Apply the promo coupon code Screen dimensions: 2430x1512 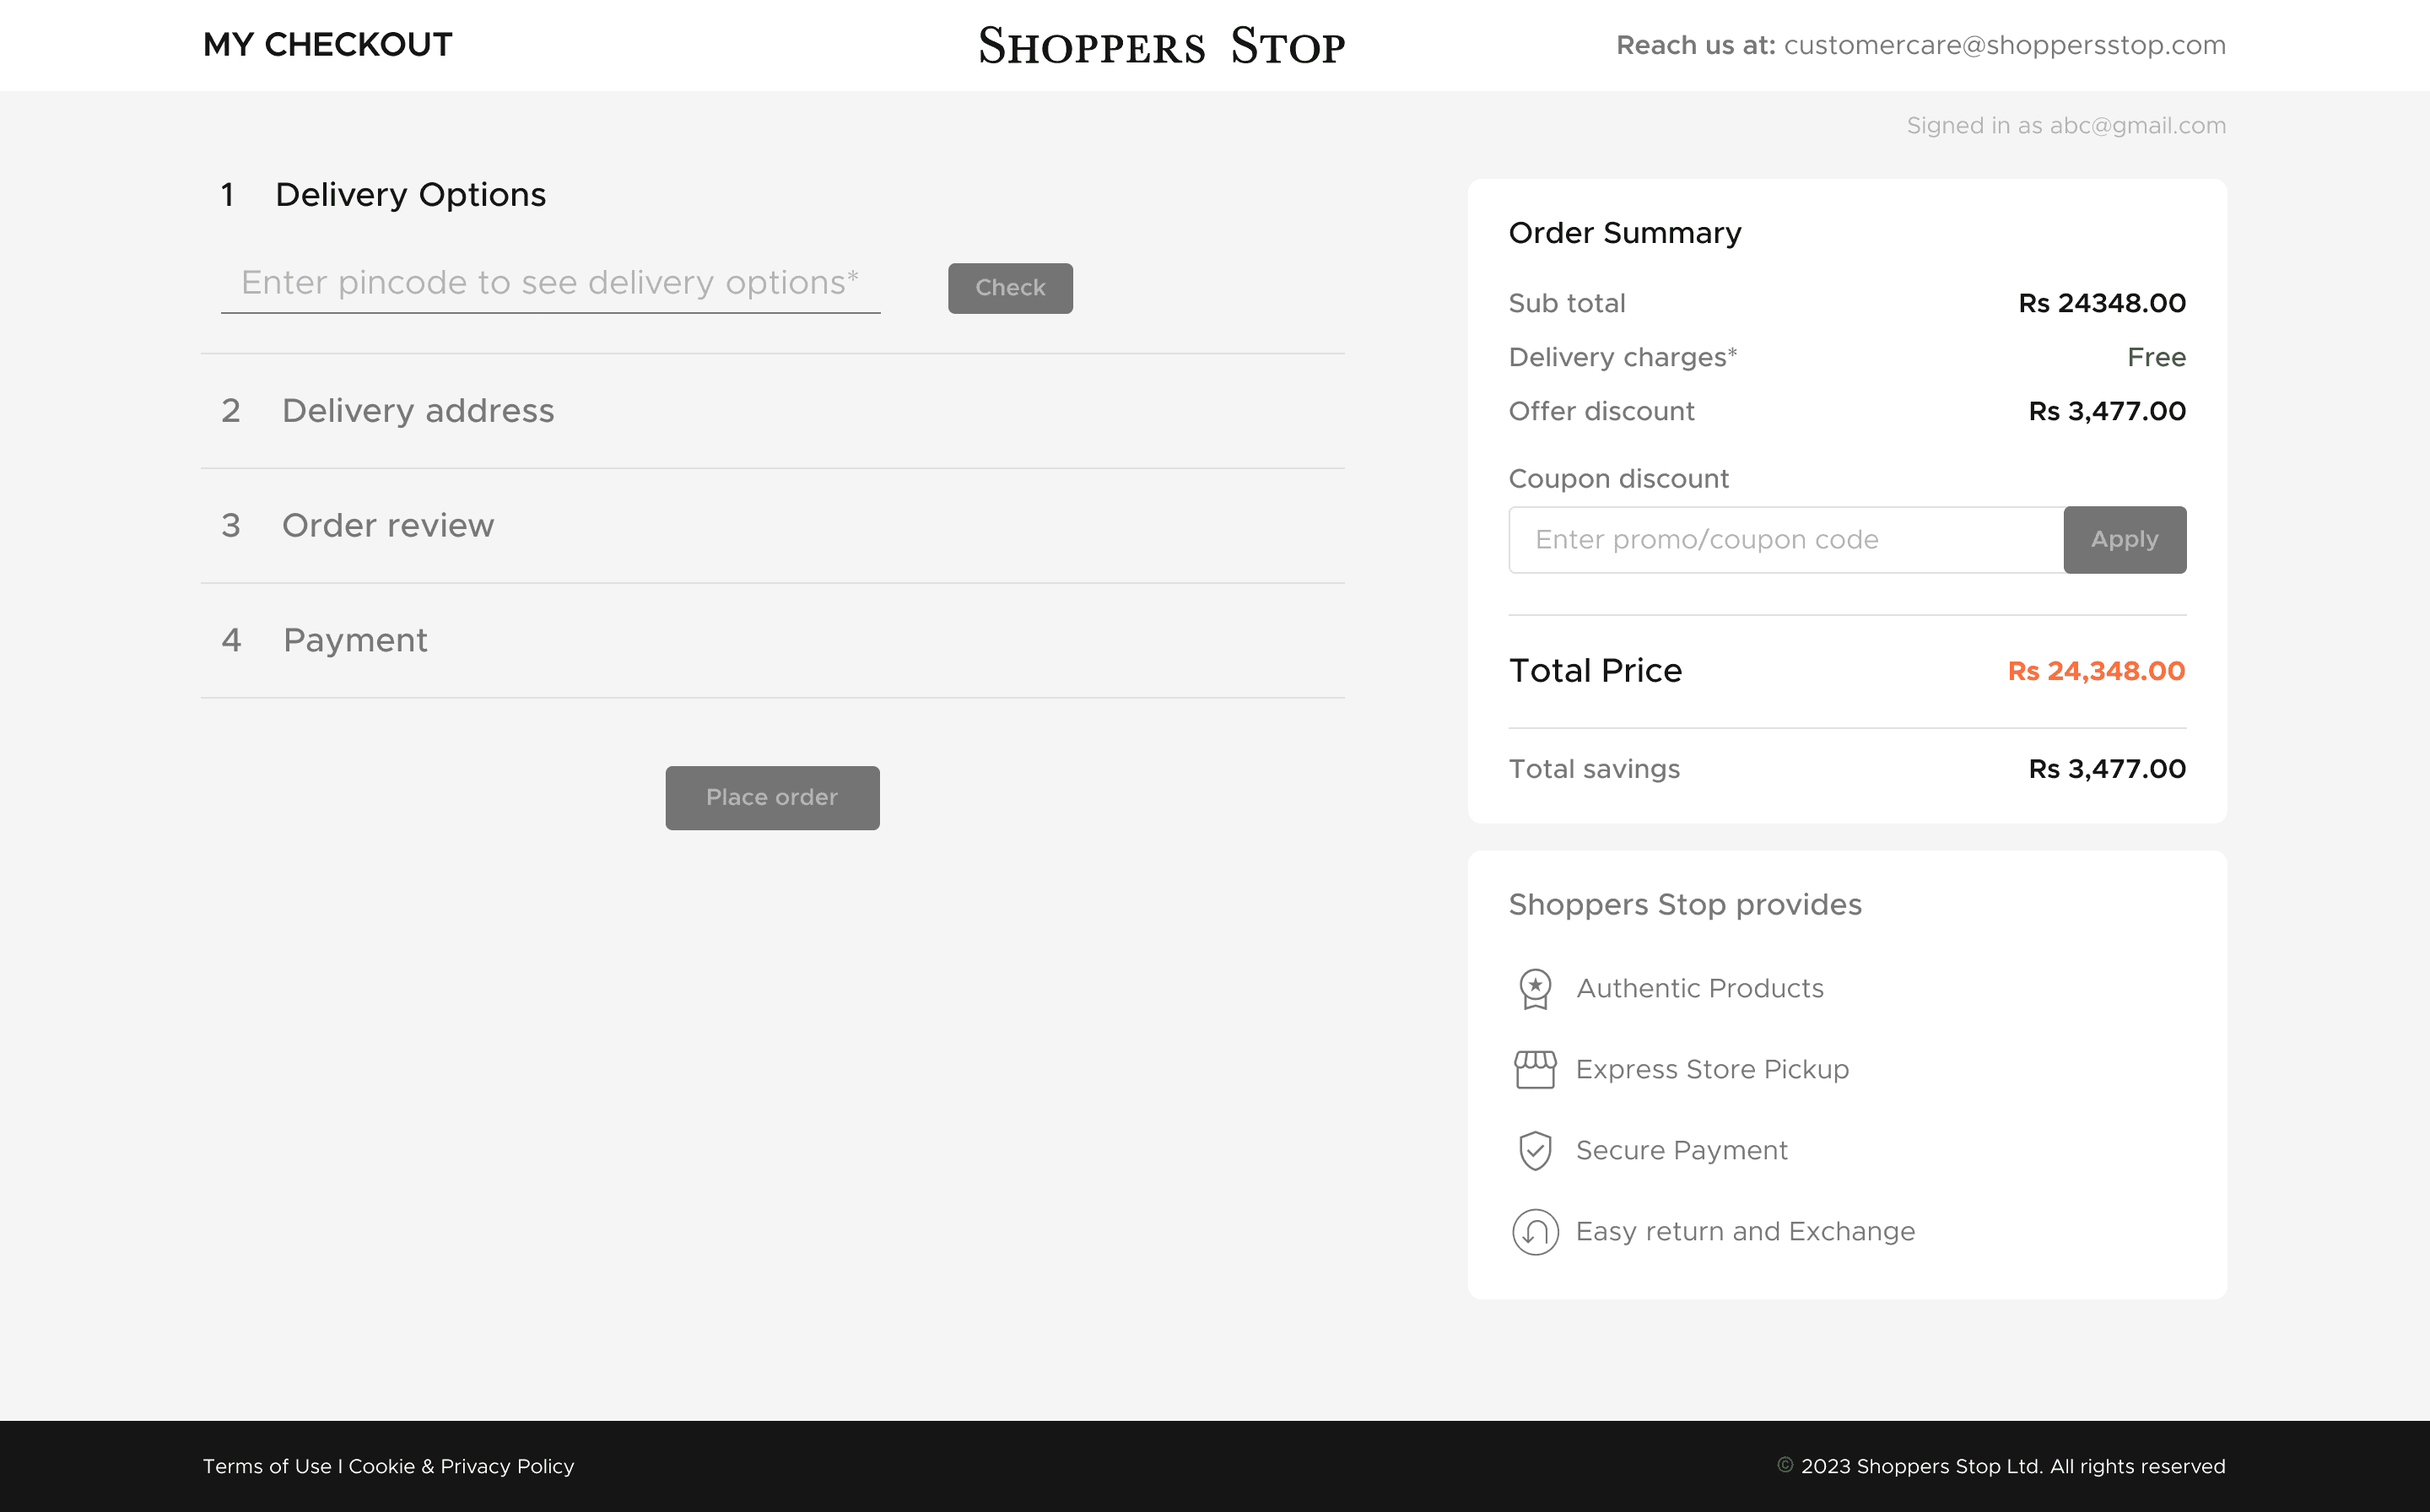coord(2125,540)
